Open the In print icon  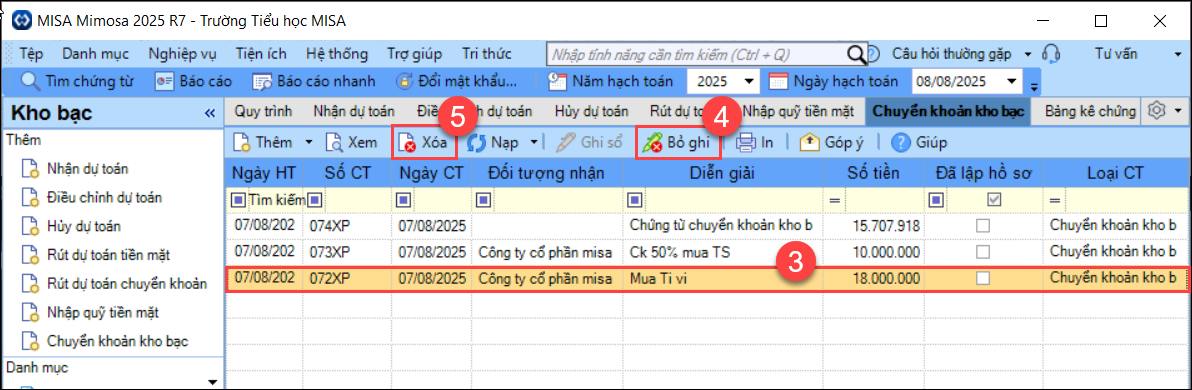pos(746,142)
